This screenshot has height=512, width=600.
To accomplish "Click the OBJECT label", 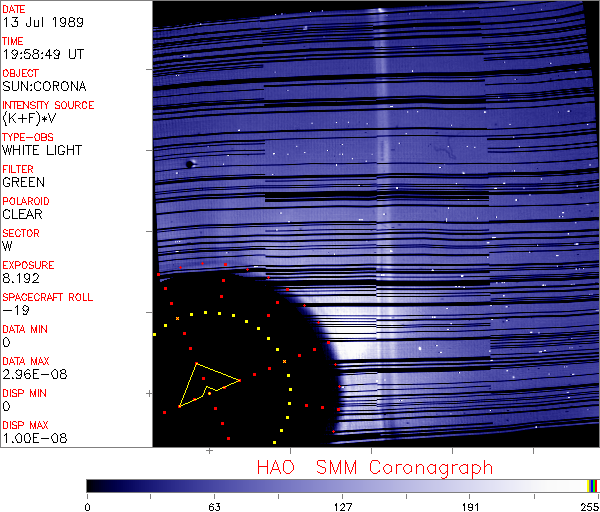I will click(x=20, y=73).
